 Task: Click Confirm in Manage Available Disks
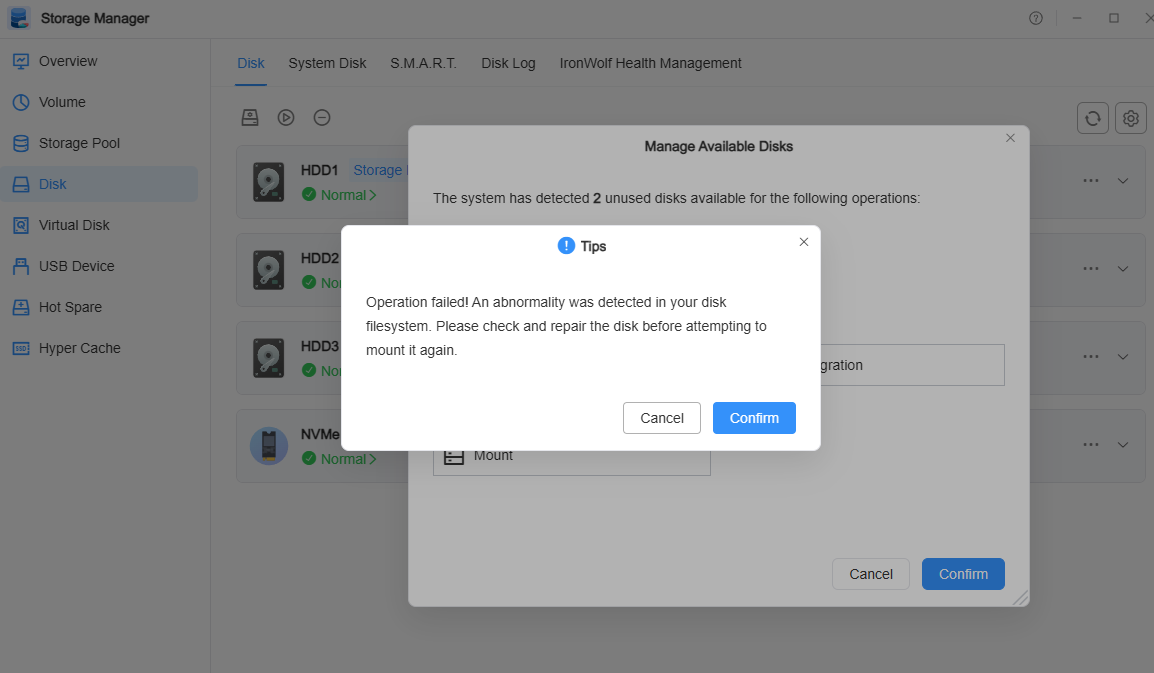click(963, 574)
